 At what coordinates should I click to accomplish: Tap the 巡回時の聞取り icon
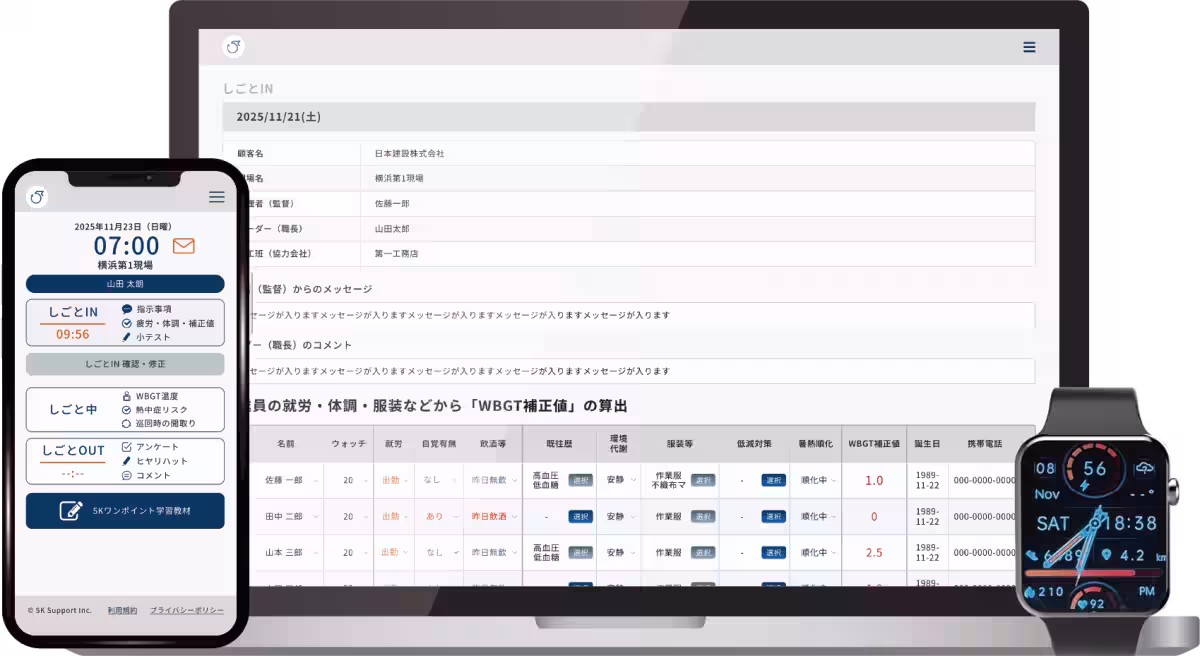coord(124,424)
